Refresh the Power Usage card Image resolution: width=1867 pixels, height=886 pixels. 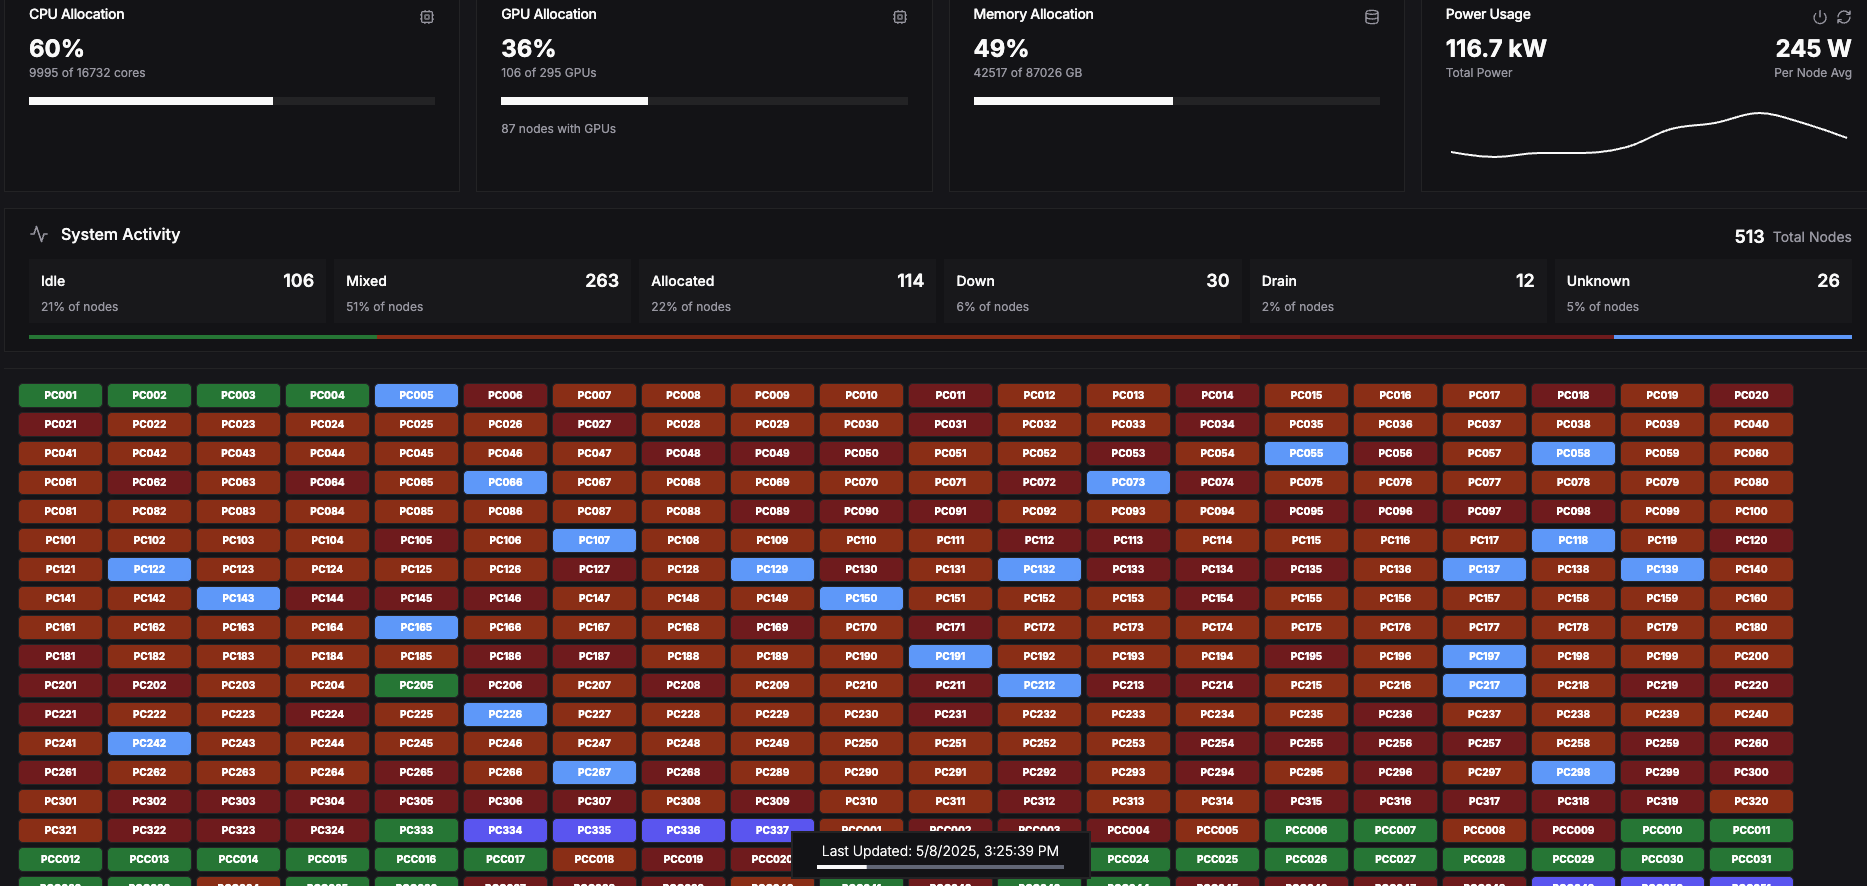click(1844, 17)
